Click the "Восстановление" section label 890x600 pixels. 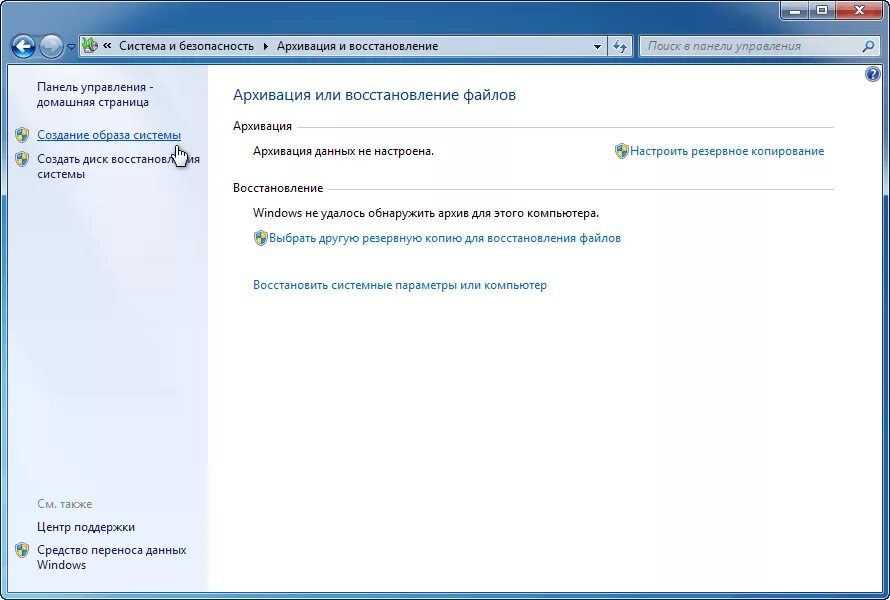pos(278,188)
